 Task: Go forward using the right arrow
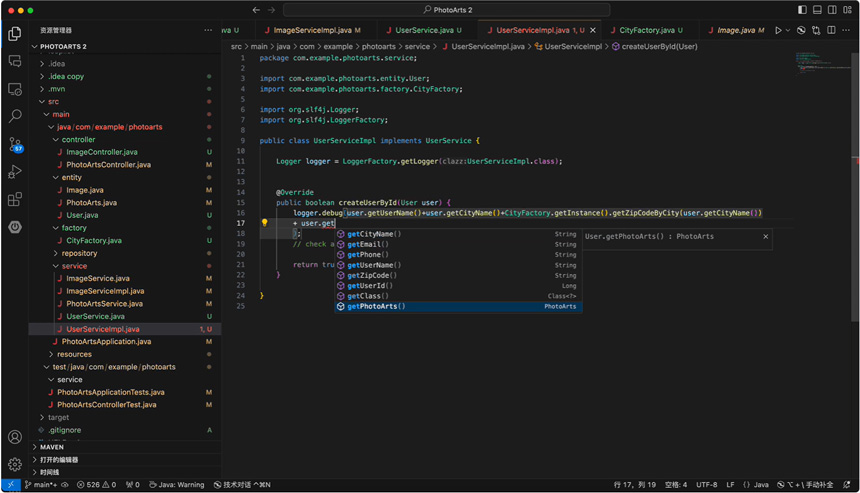pyautogui.click(x=271, y=10)
